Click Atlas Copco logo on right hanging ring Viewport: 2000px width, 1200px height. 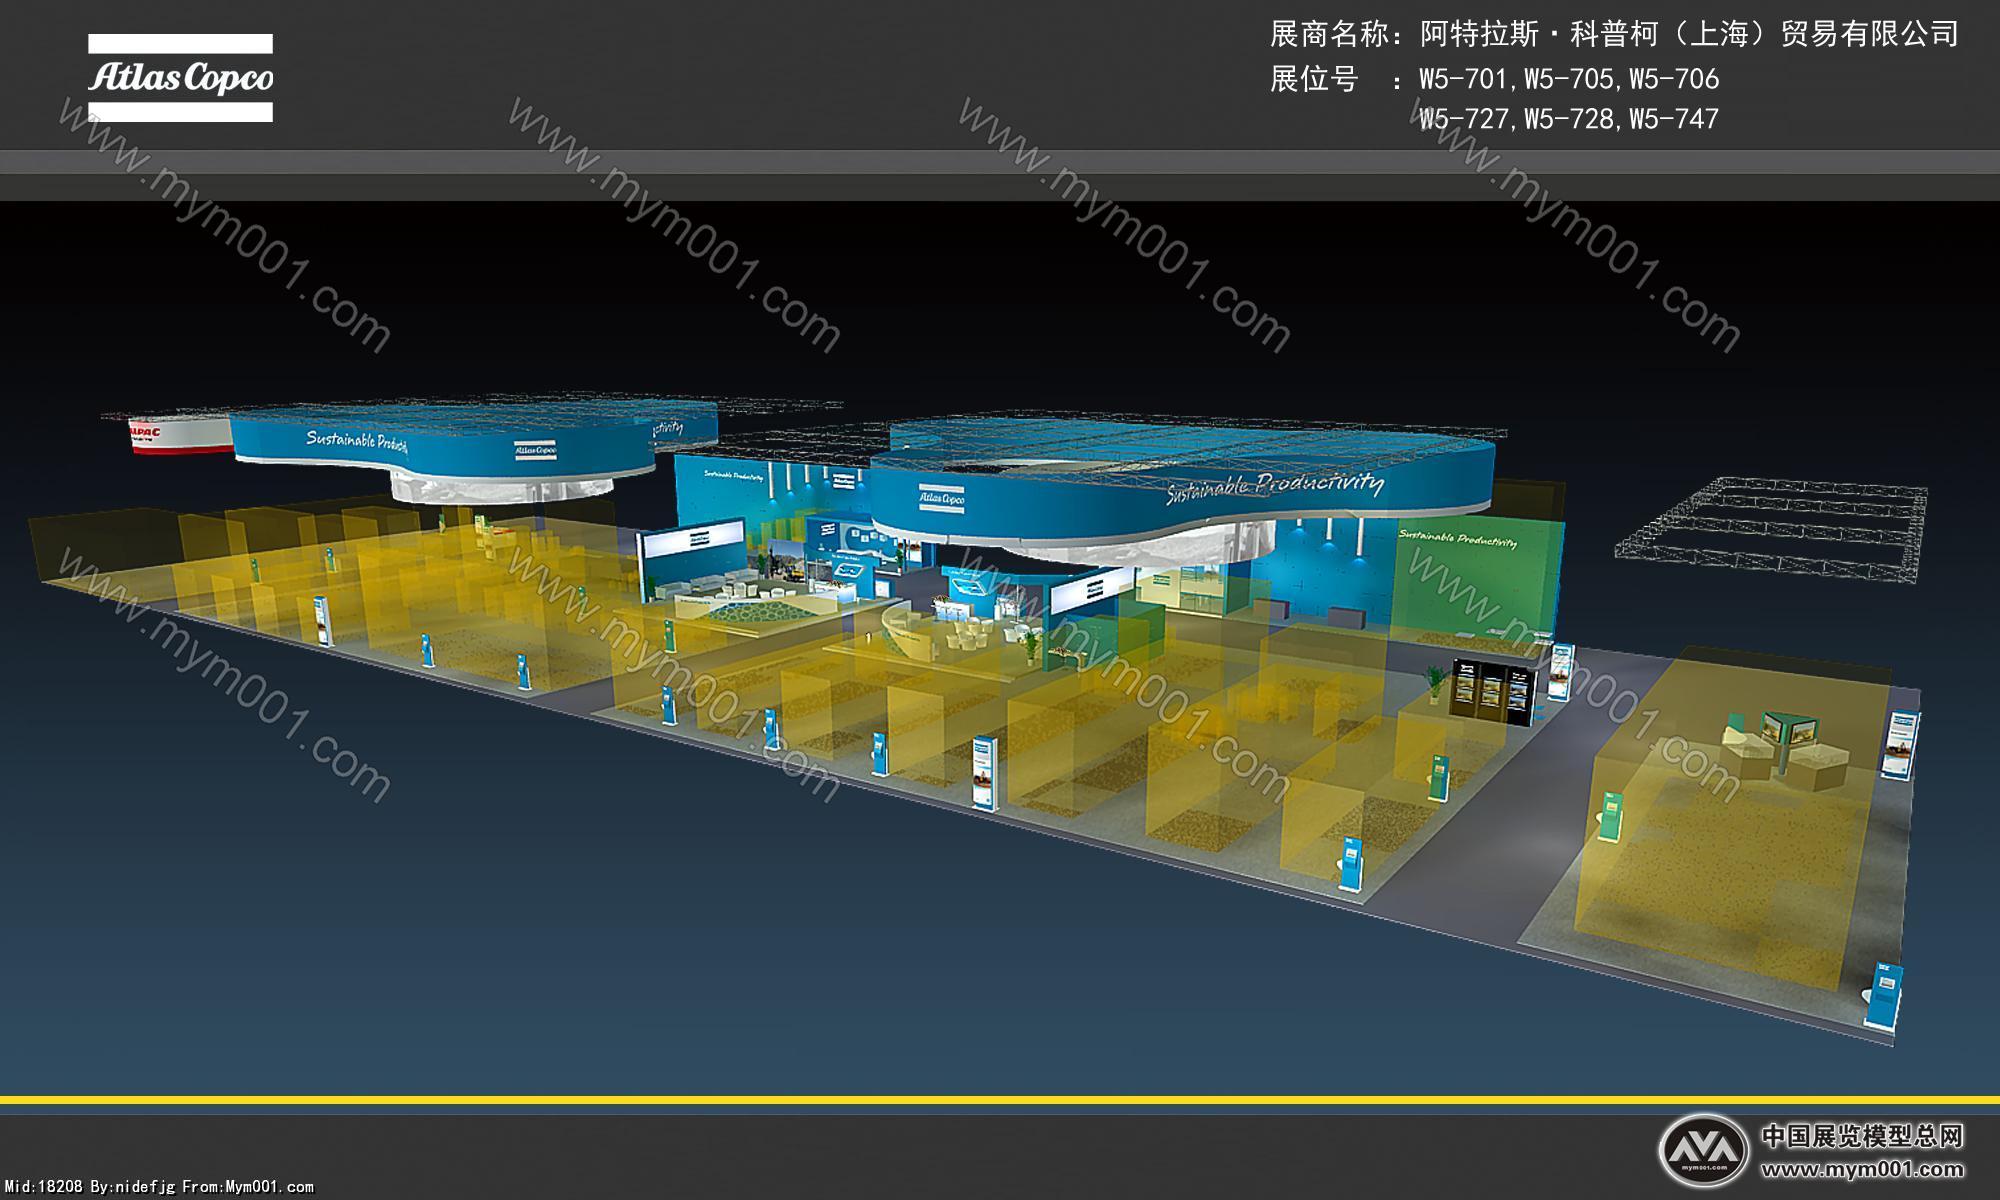coord(941,497)
